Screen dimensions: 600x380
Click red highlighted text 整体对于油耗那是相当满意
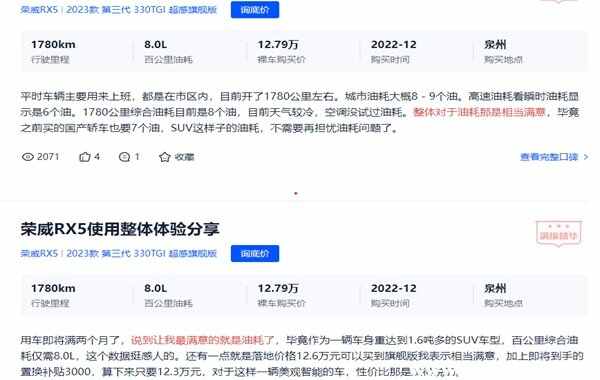click(x=479, y=112)
